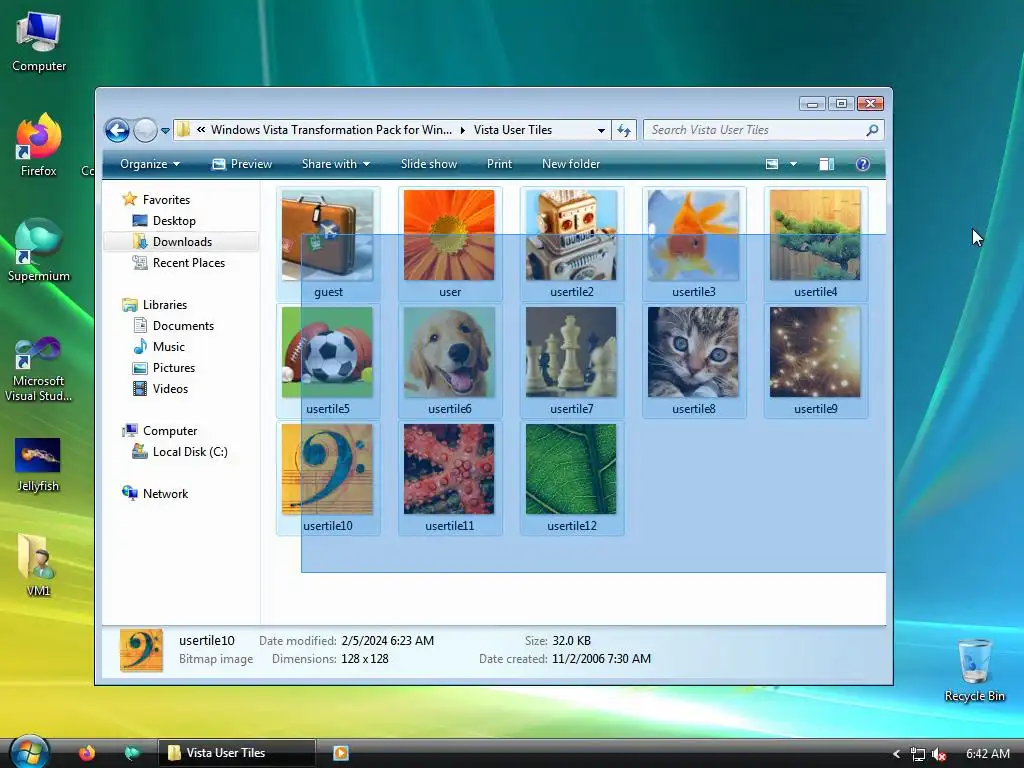
Task: Open the VM1 desktop folder
Action: 38,566
